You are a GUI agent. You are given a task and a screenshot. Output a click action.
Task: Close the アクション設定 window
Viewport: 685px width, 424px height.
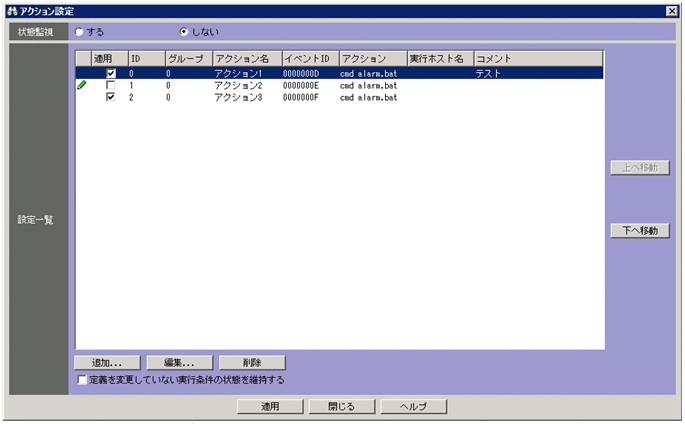coord(672,11)
